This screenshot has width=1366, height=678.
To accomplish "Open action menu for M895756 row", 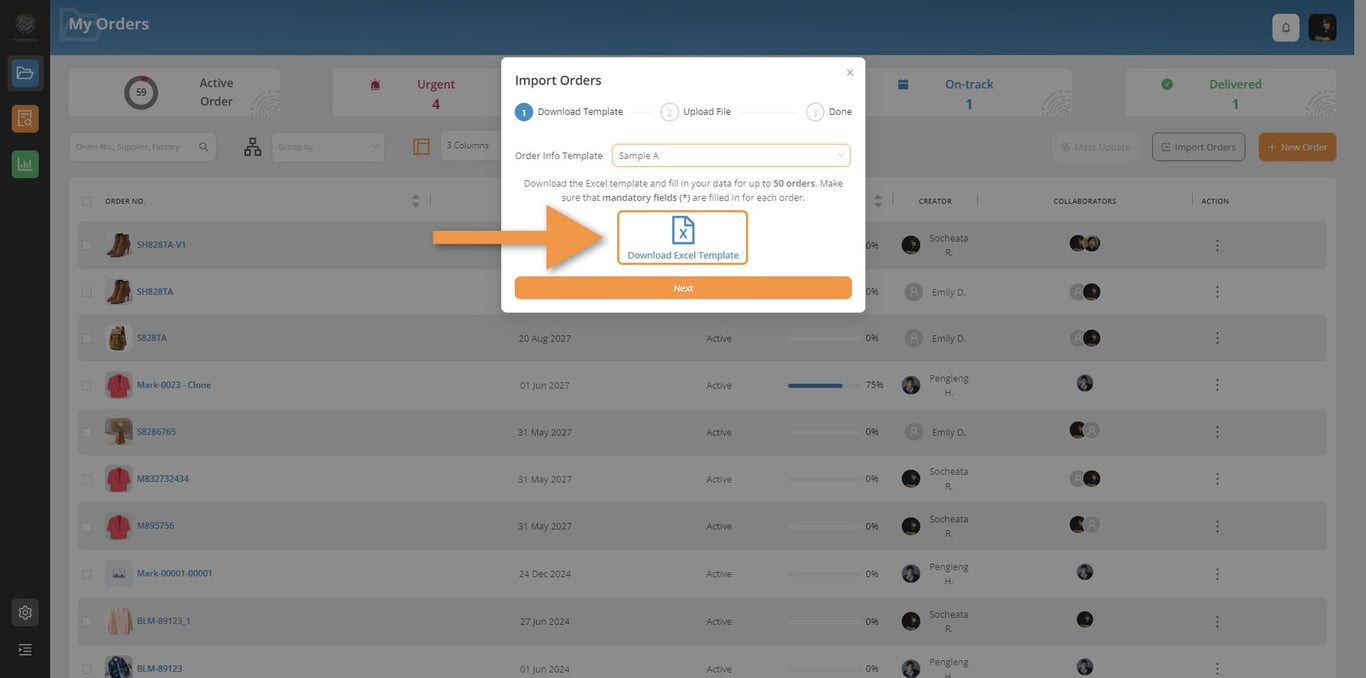I will 1217,526.
